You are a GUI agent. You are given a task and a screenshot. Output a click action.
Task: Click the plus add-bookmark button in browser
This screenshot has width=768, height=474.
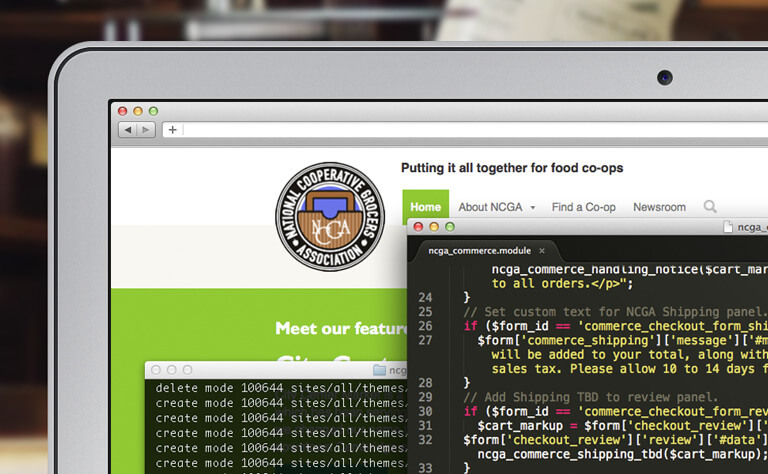tap(172, 130)
